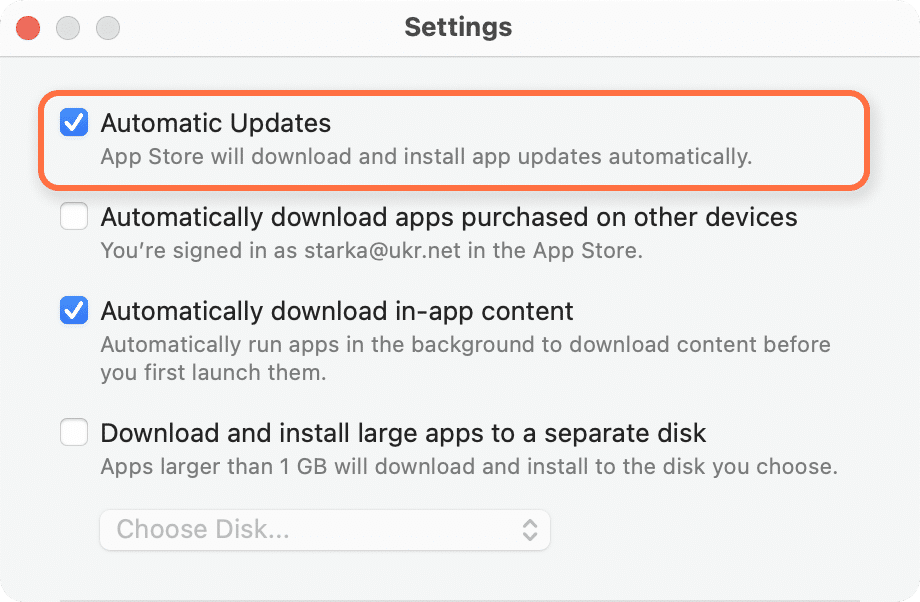The height and width of the screenshot is (602, 920).
Task: Click the App Store will download updates description
Action: (426, 157)
